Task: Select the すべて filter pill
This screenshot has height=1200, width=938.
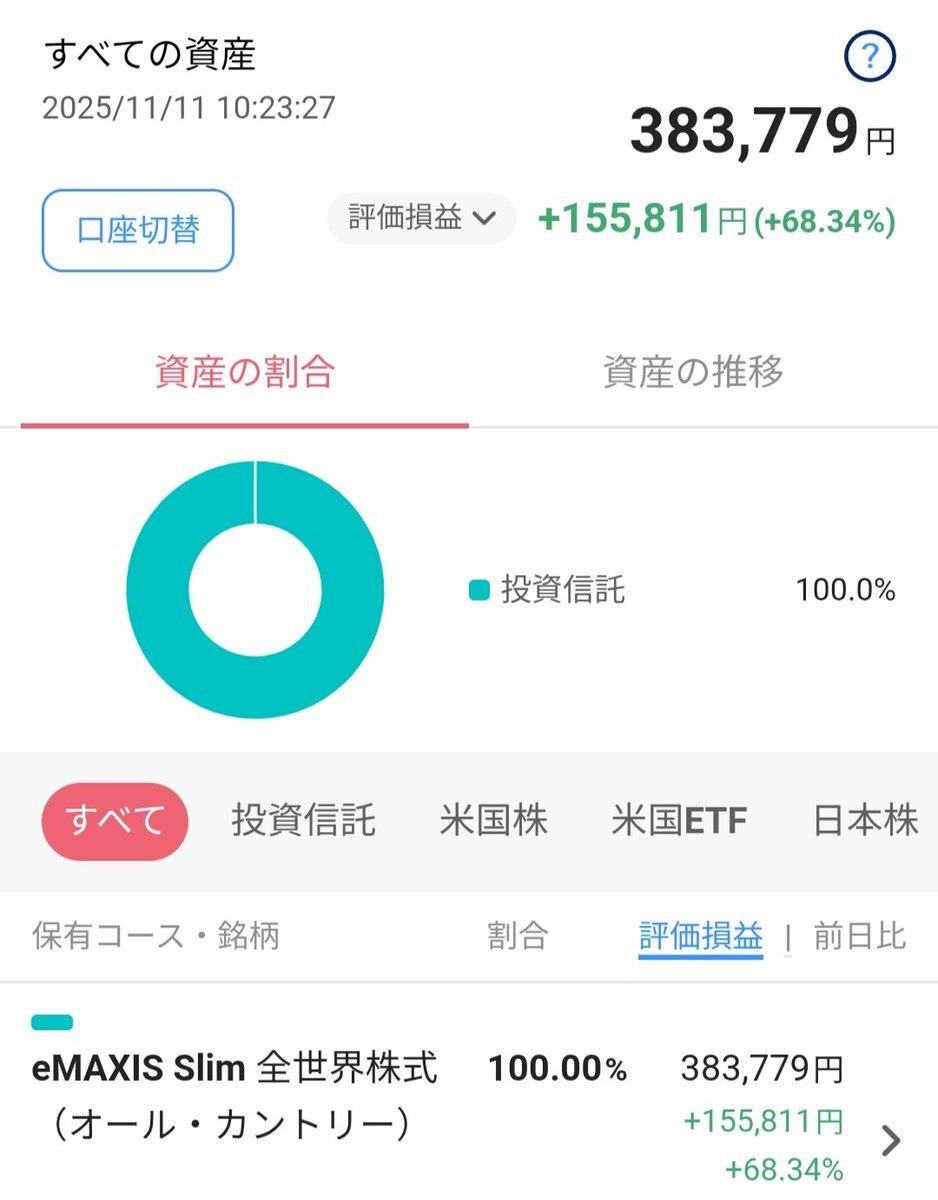Action: click(115, 821)
